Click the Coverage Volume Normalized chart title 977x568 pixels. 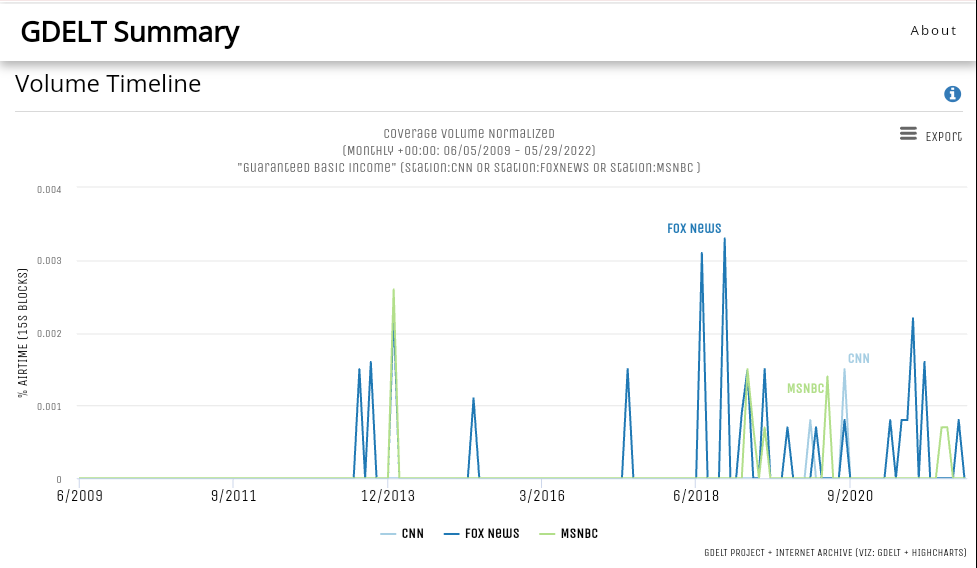(469, 133)
